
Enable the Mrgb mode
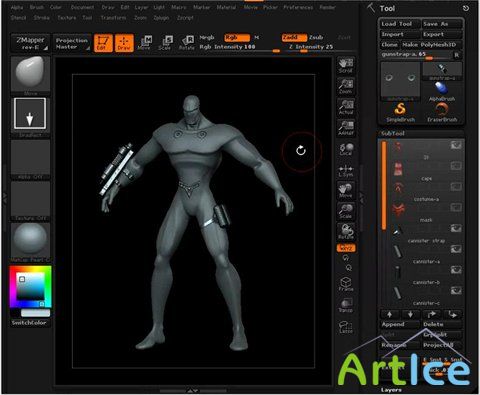(x=207, y=37)
